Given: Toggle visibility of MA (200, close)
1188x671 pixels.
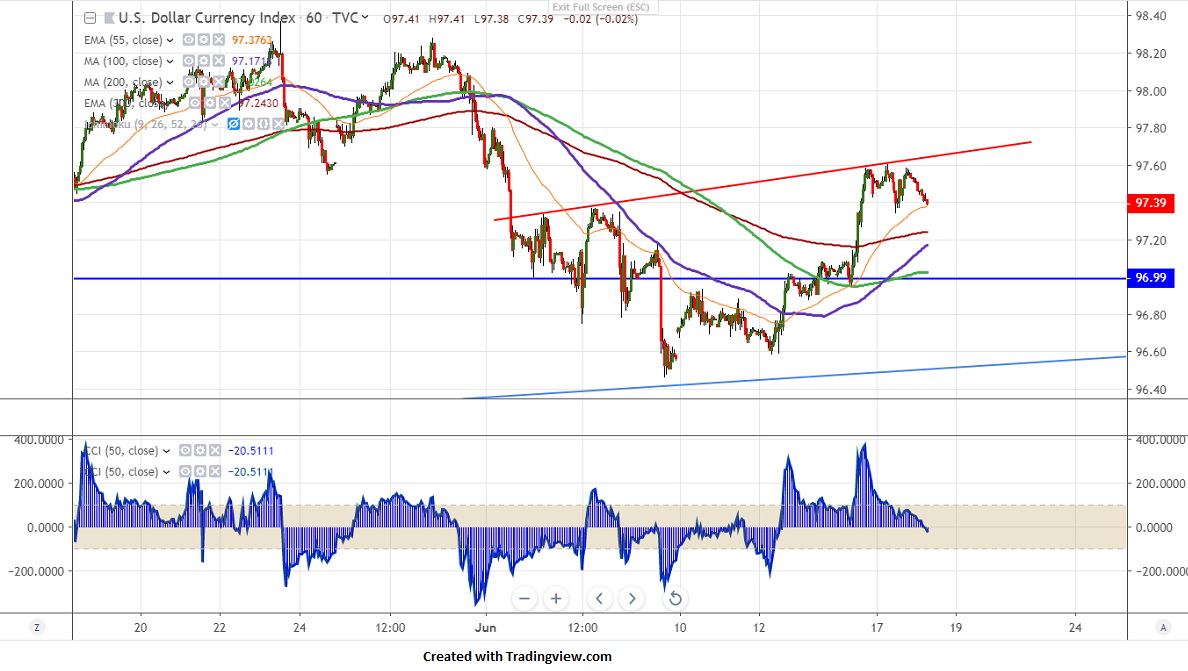Looking at the screenshot, I should point(189,82).
